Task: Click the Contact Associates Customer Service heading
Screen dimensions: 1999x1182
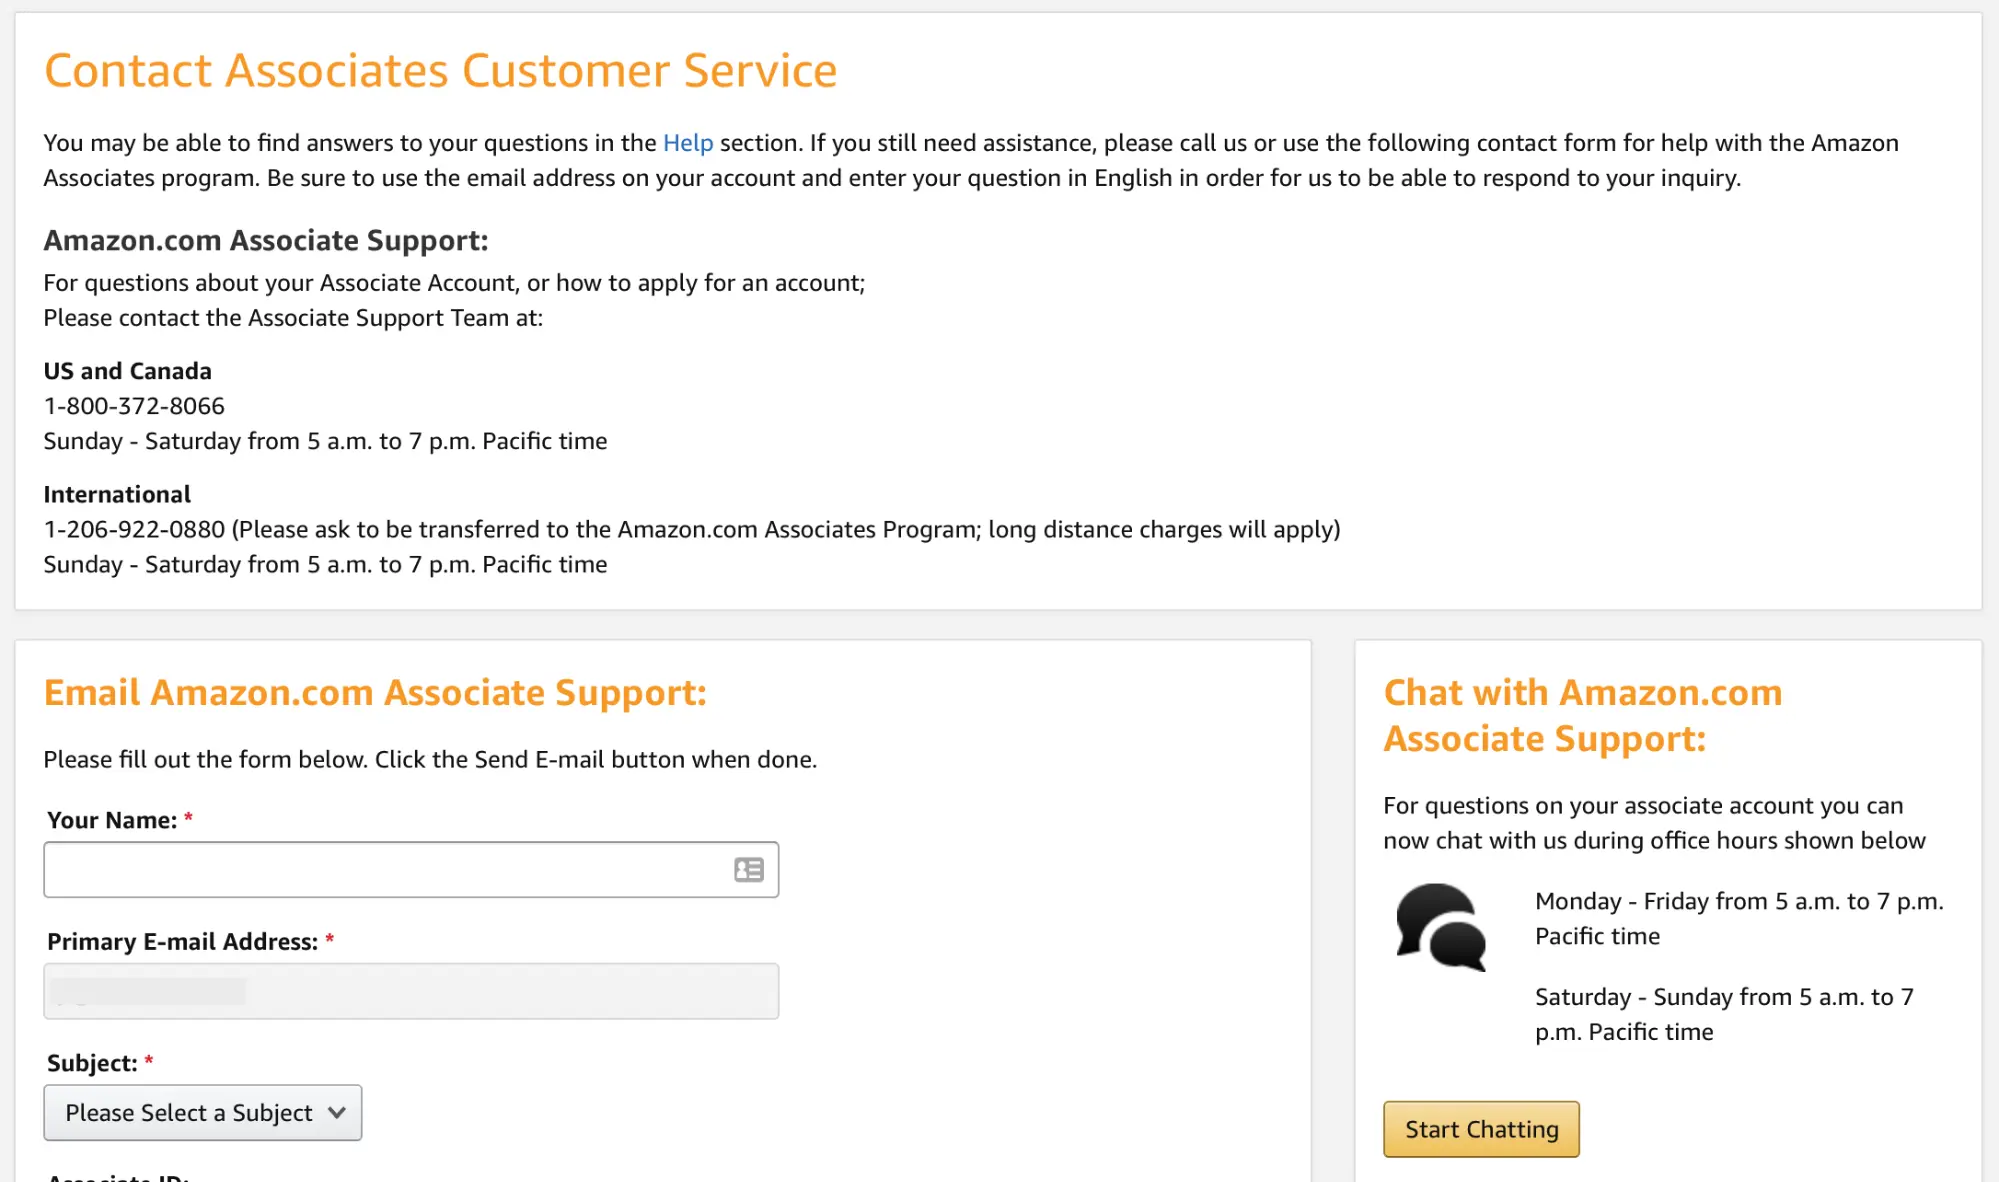Action: 441,70
